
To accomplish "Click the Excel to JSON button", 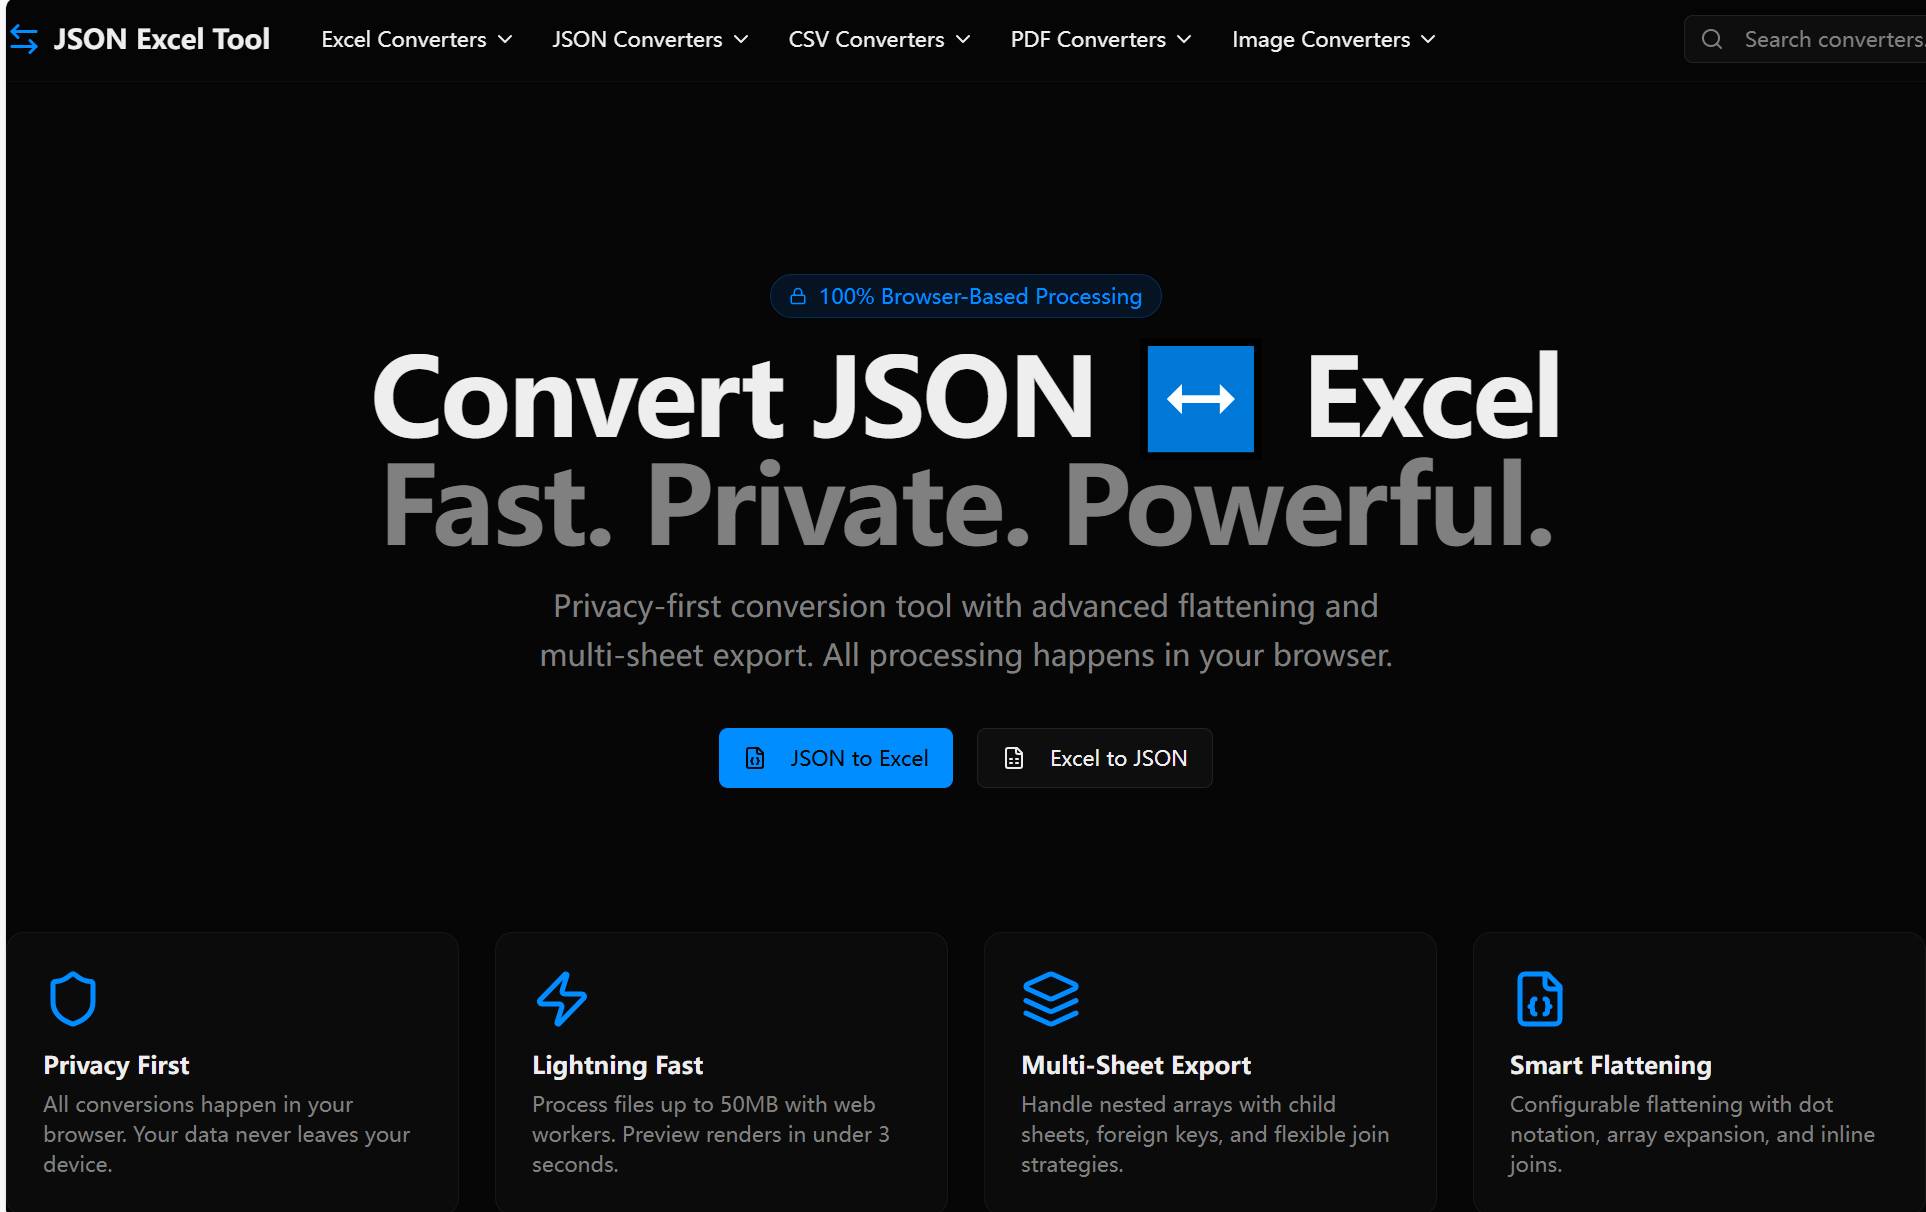I will (1094, 758).
